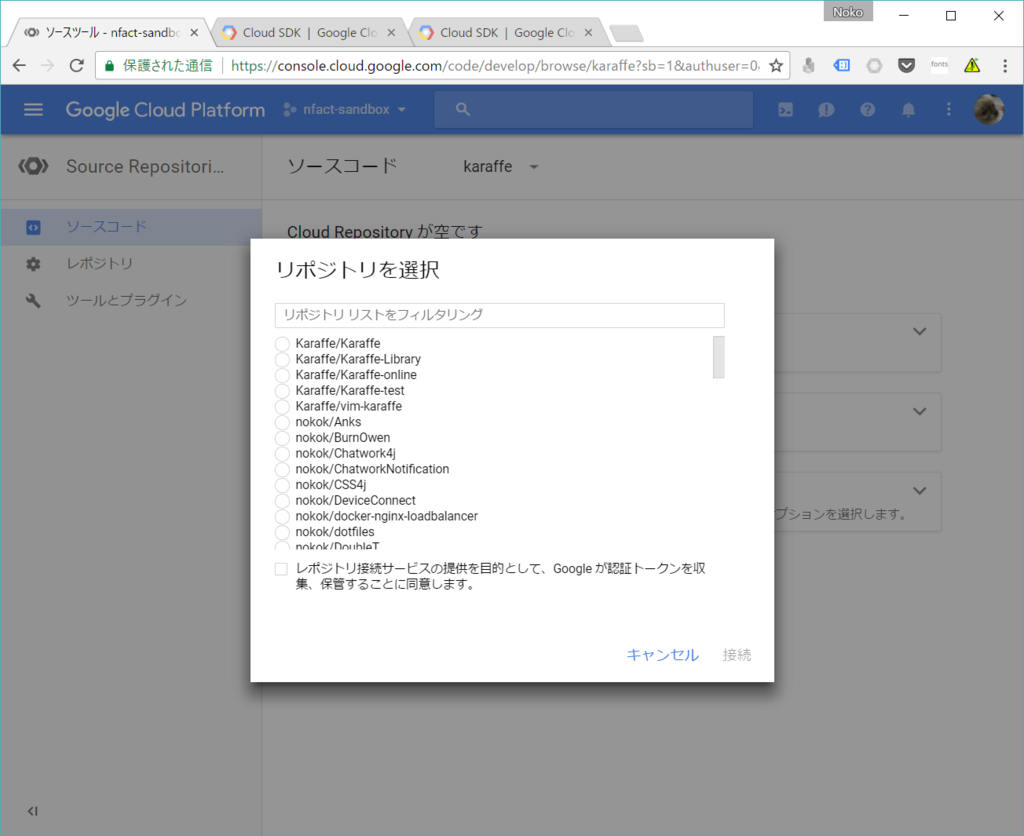1024x836 pixels.
Task: Click the yellow warning extension icon
Action: 972,65
